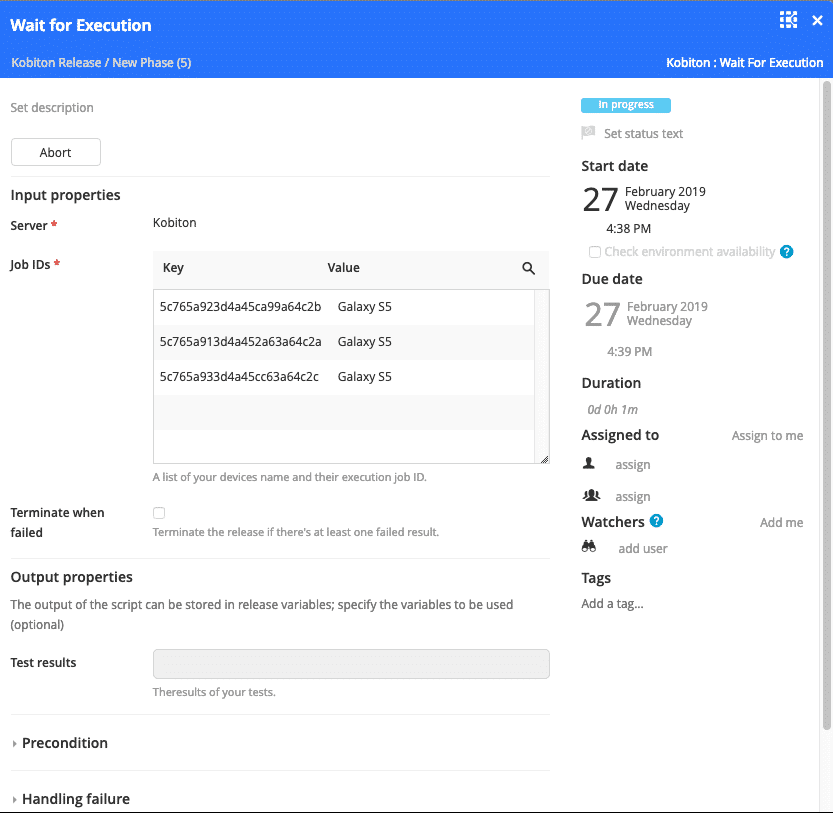833x813 pixels.
Task: Click the Add a tag field
Action: click(613, 603)
